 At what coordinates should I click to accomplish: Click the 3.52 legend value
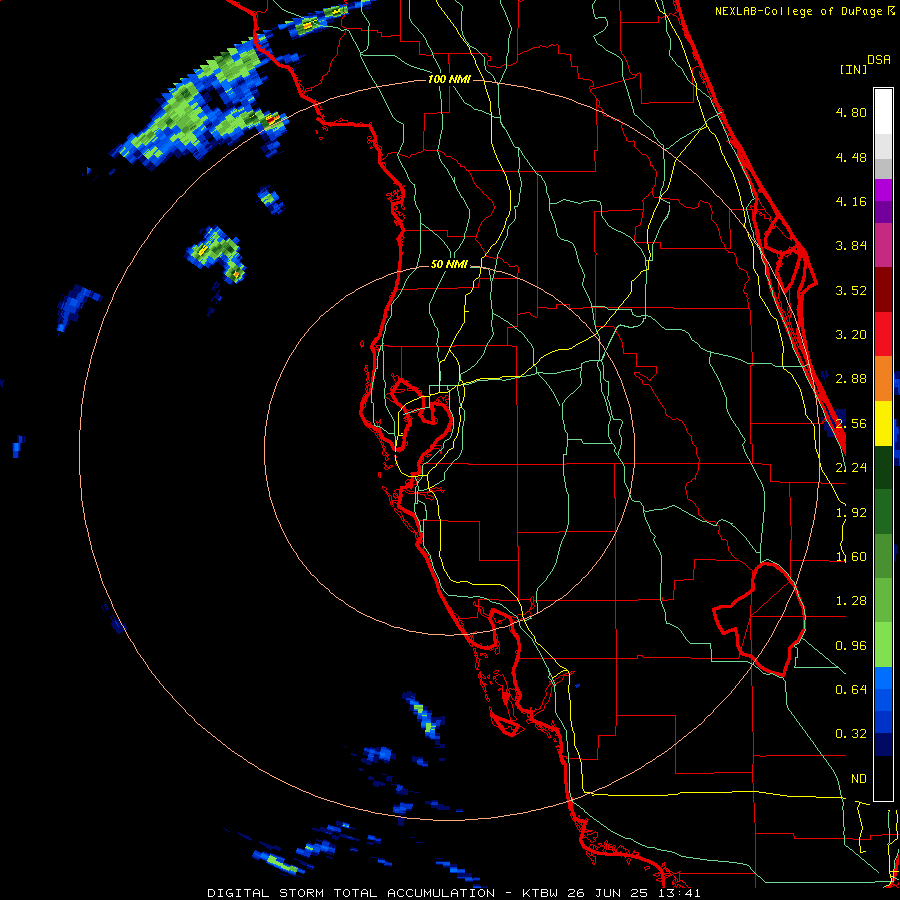click(x=851, y=290)
